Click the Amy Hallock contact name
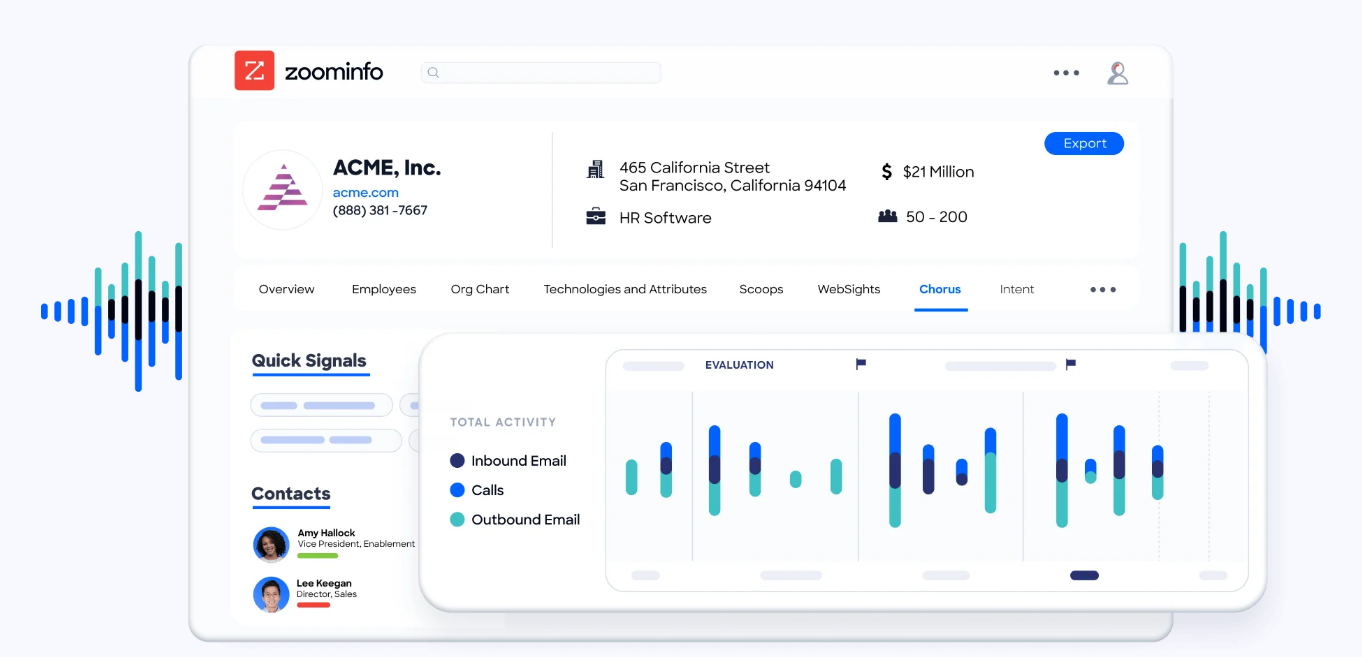This screenshot has height=657, width=1362. [326, 533]
